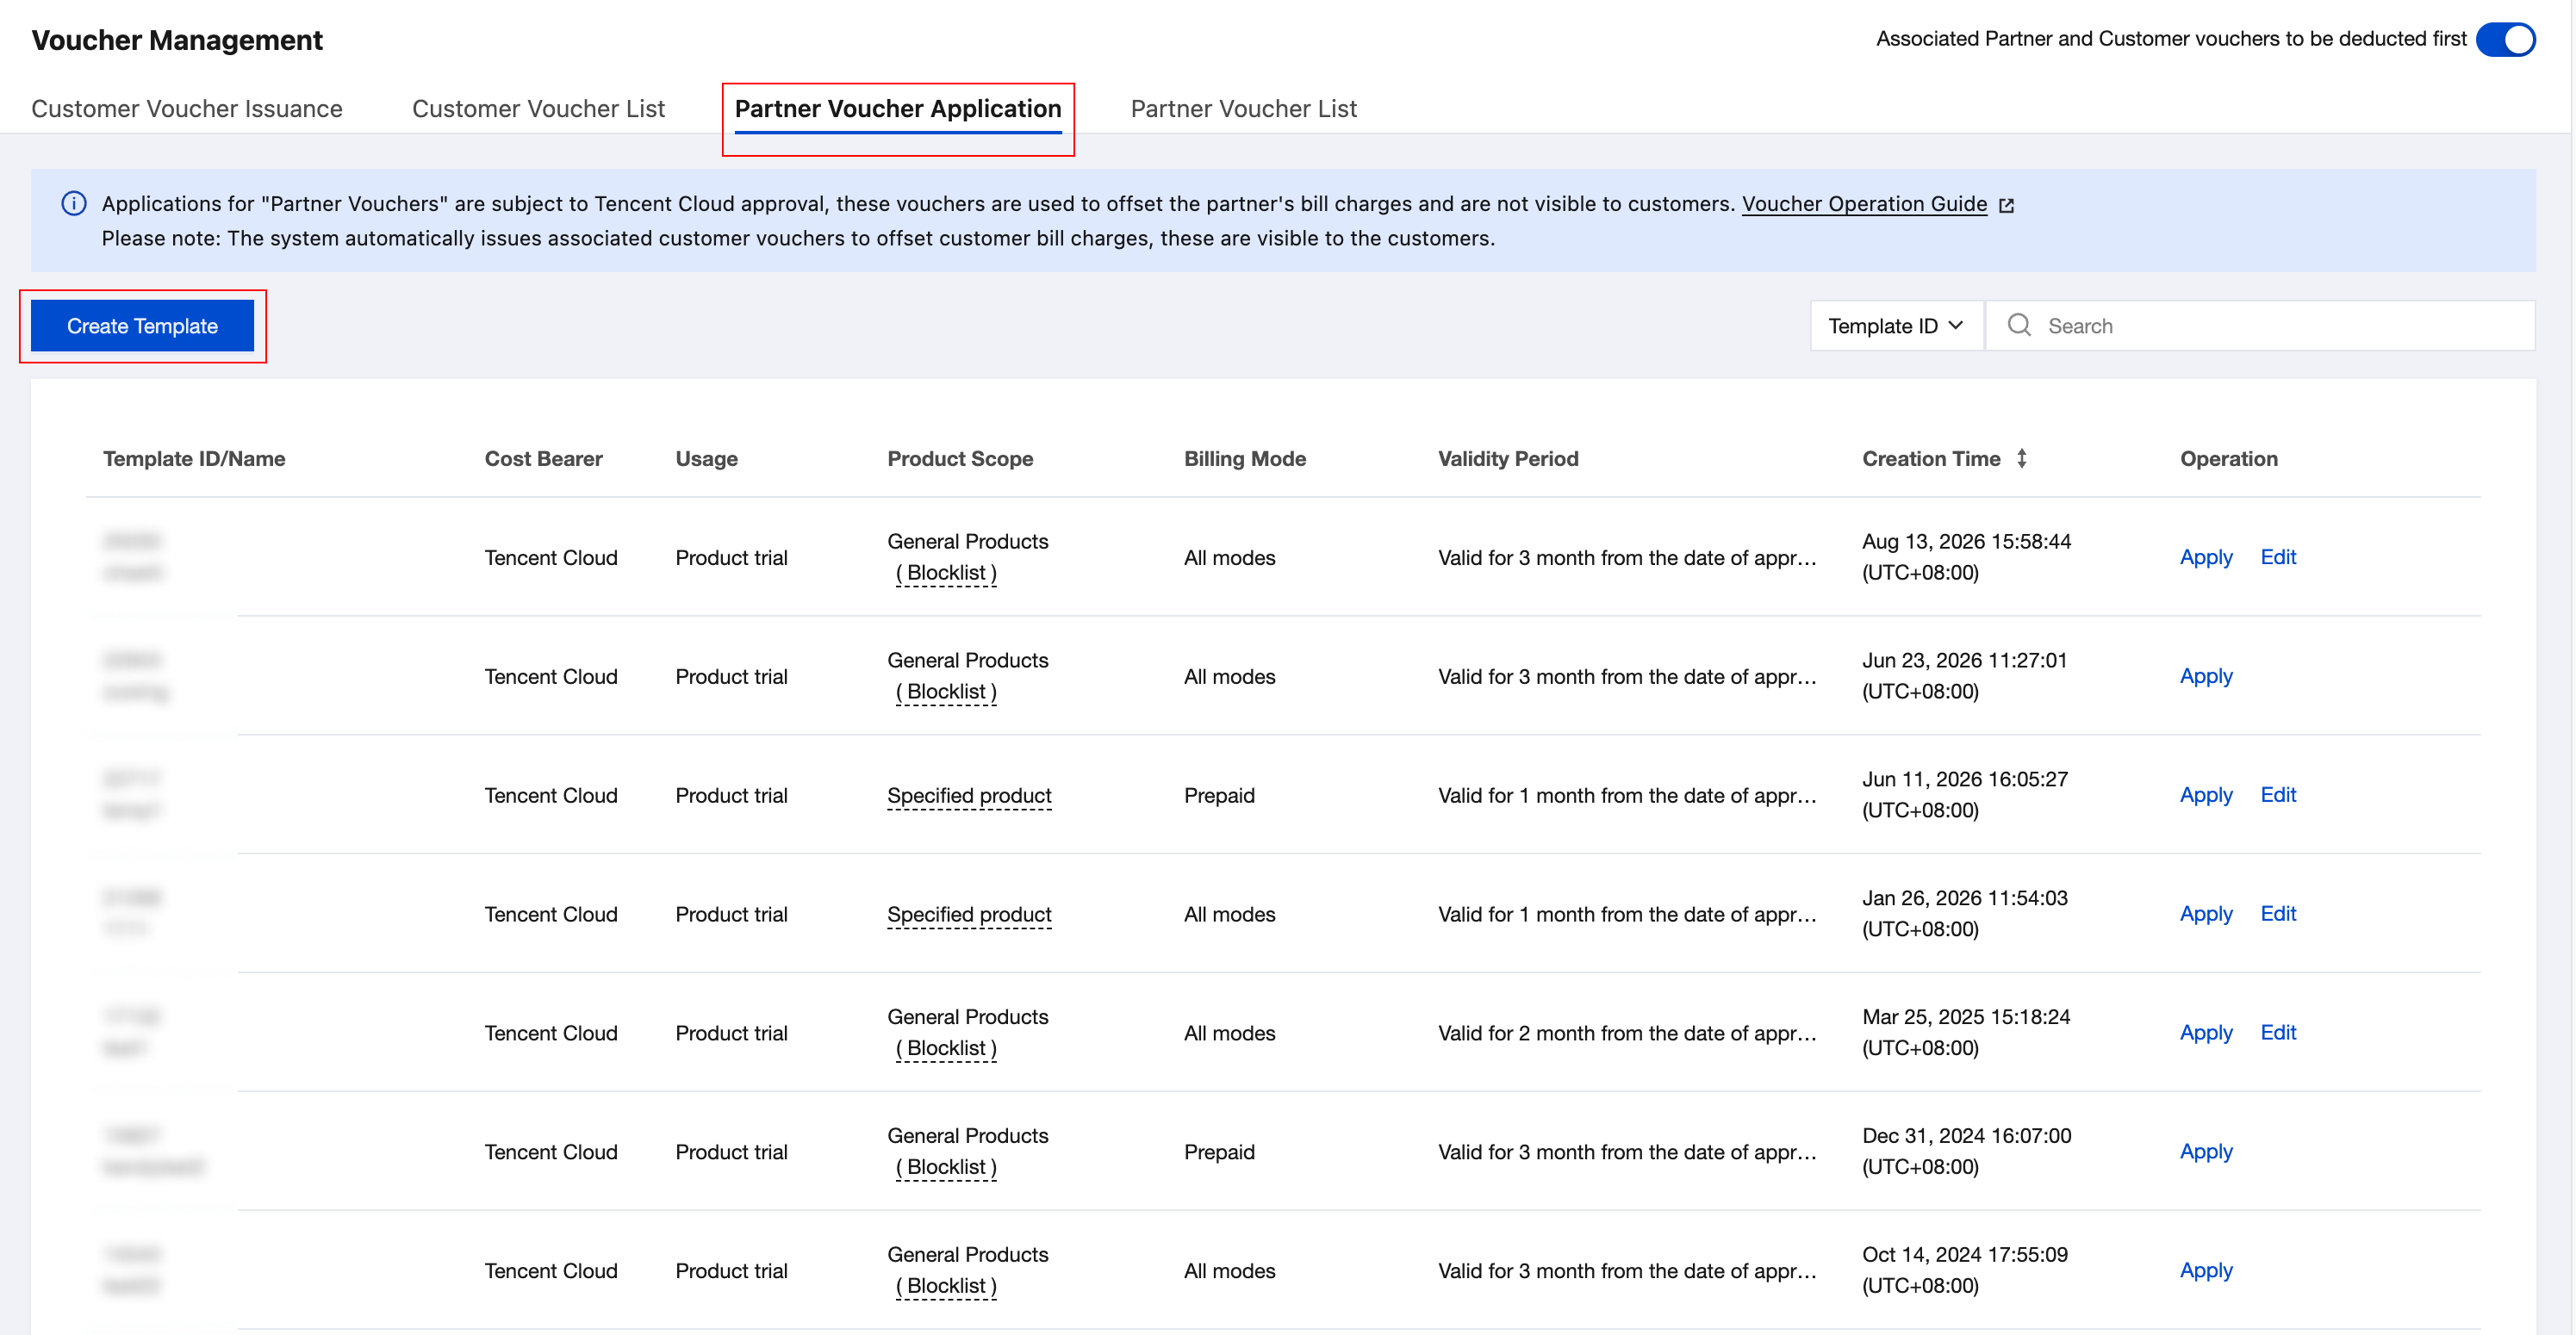Click the Validity Period column header
The width and height of the screenshot is (2576, 1335).
click(x=1508, y=458)
